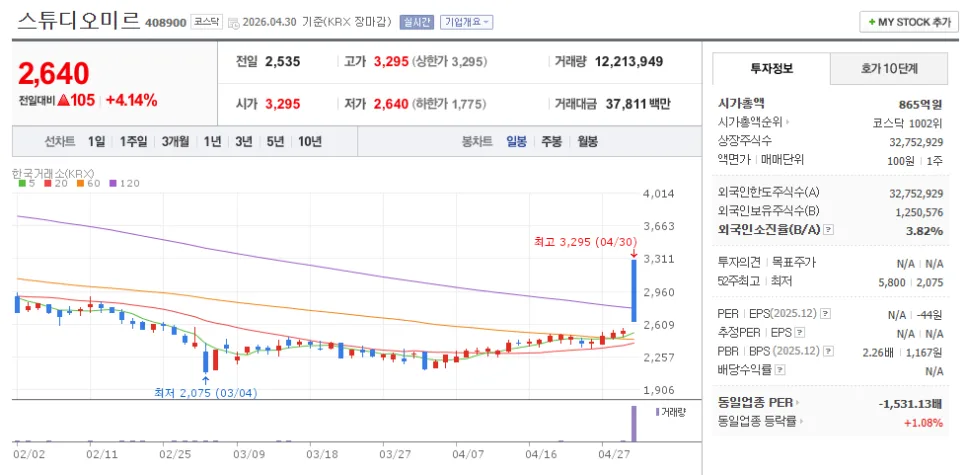Screen dimensions: 966x475
Task: Click the 시가총액 value 865억원
Action: tap(921, 104)
